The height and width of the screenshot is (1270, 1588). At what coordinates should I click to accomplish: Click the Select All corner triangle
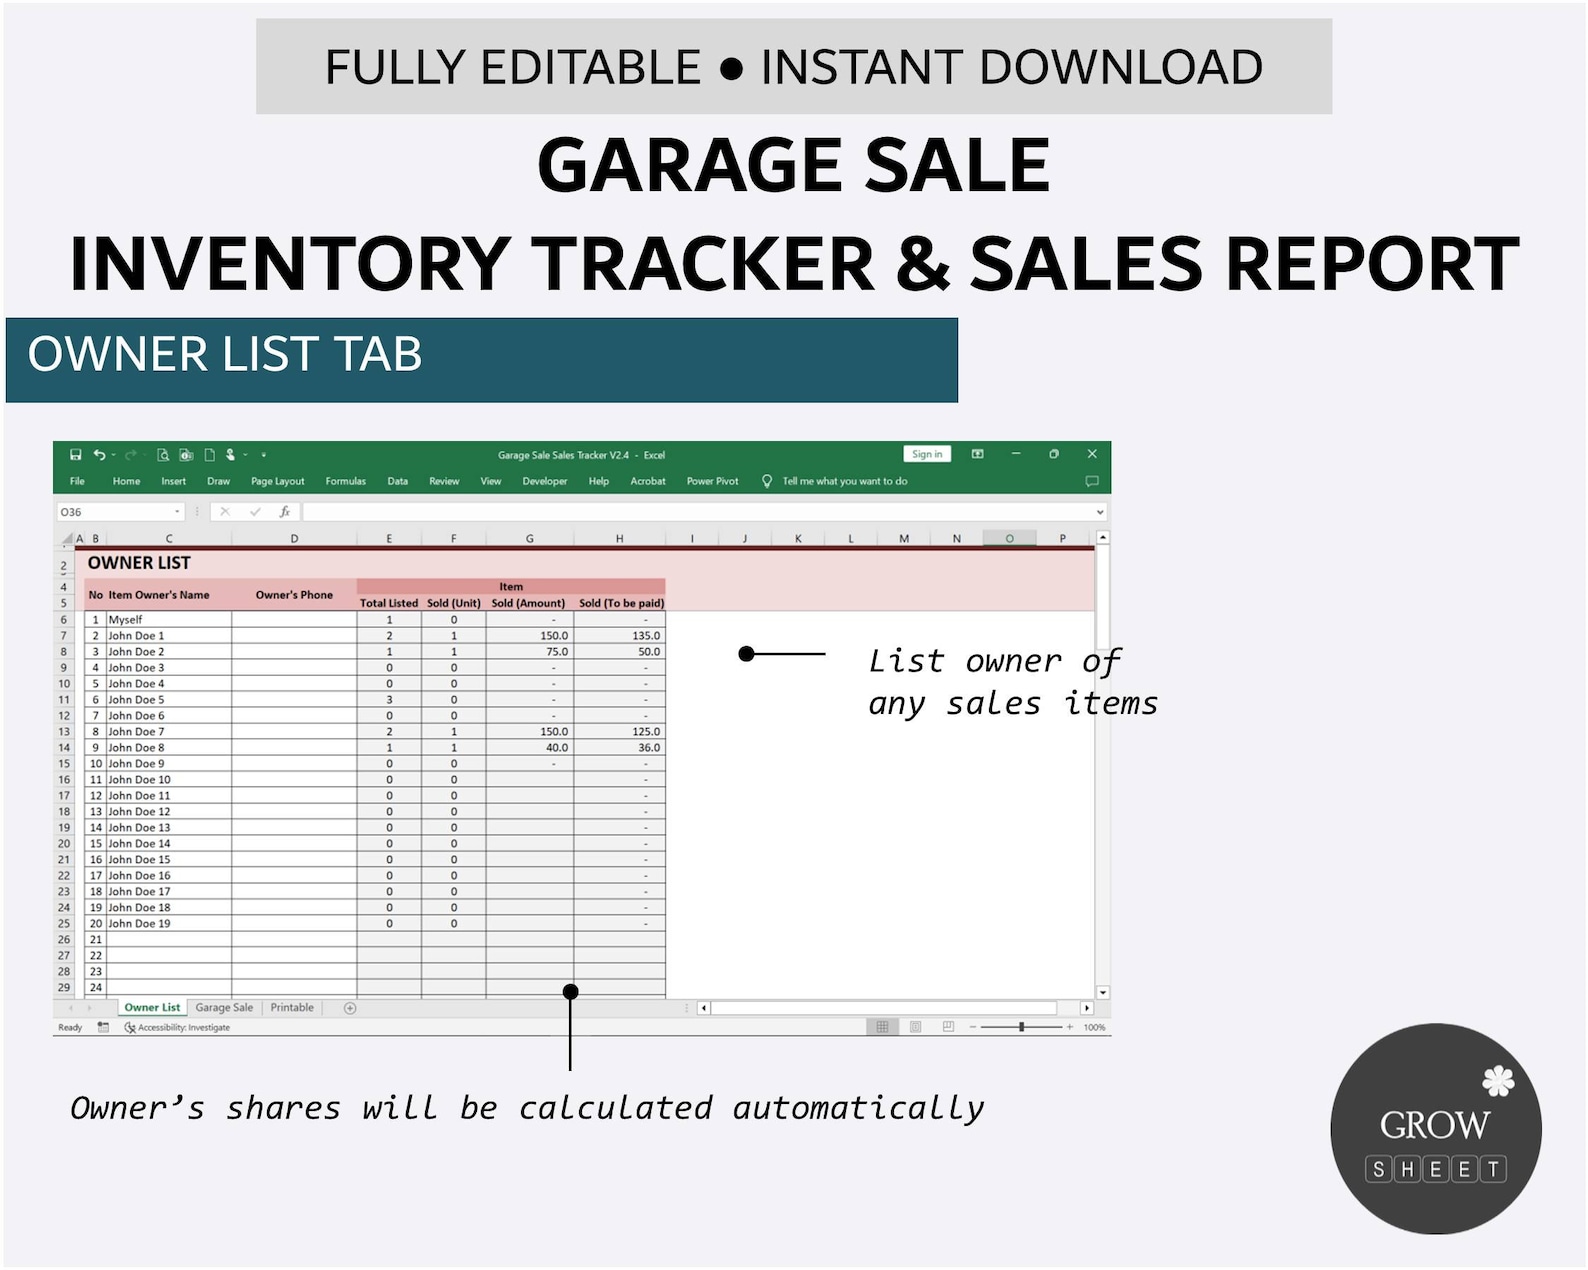coord(67,538)
